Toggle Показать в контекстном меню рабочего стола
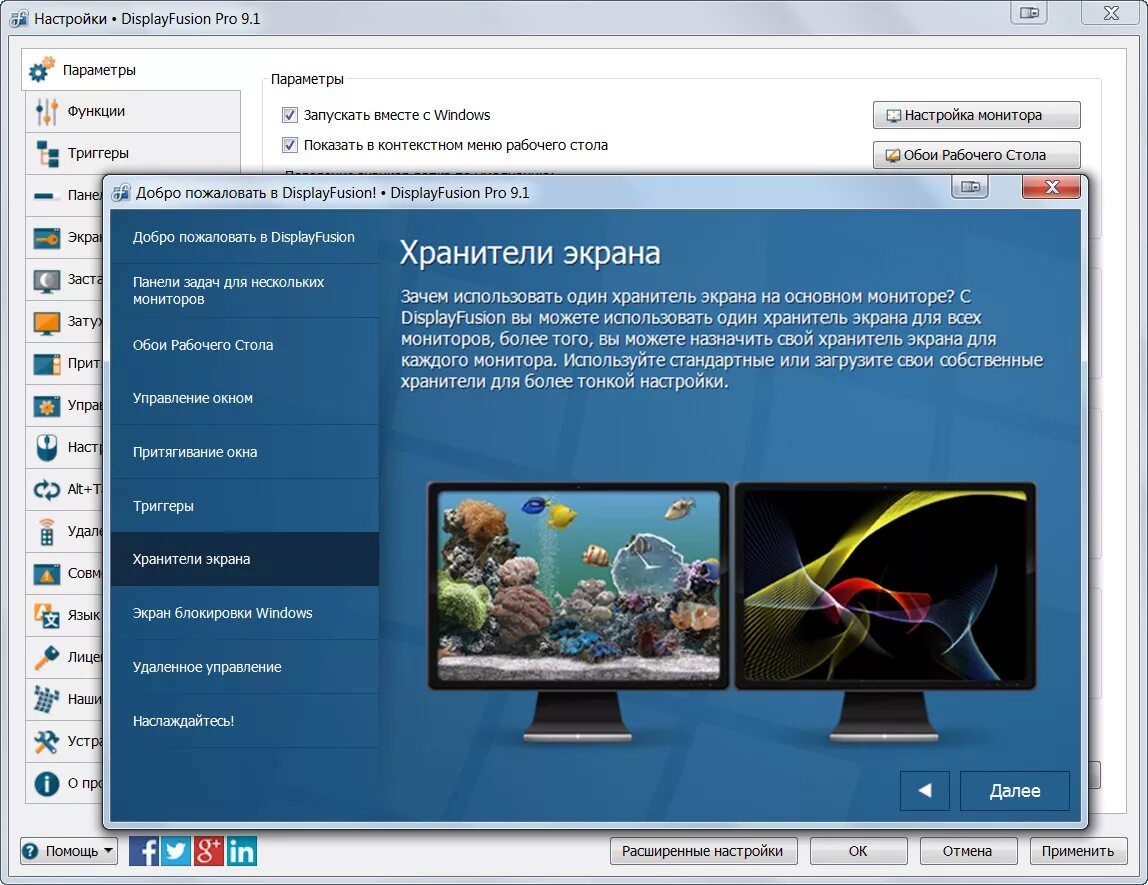Image resolution: width=1148 pixels, height=885 pixels. [x=290, y=145]
